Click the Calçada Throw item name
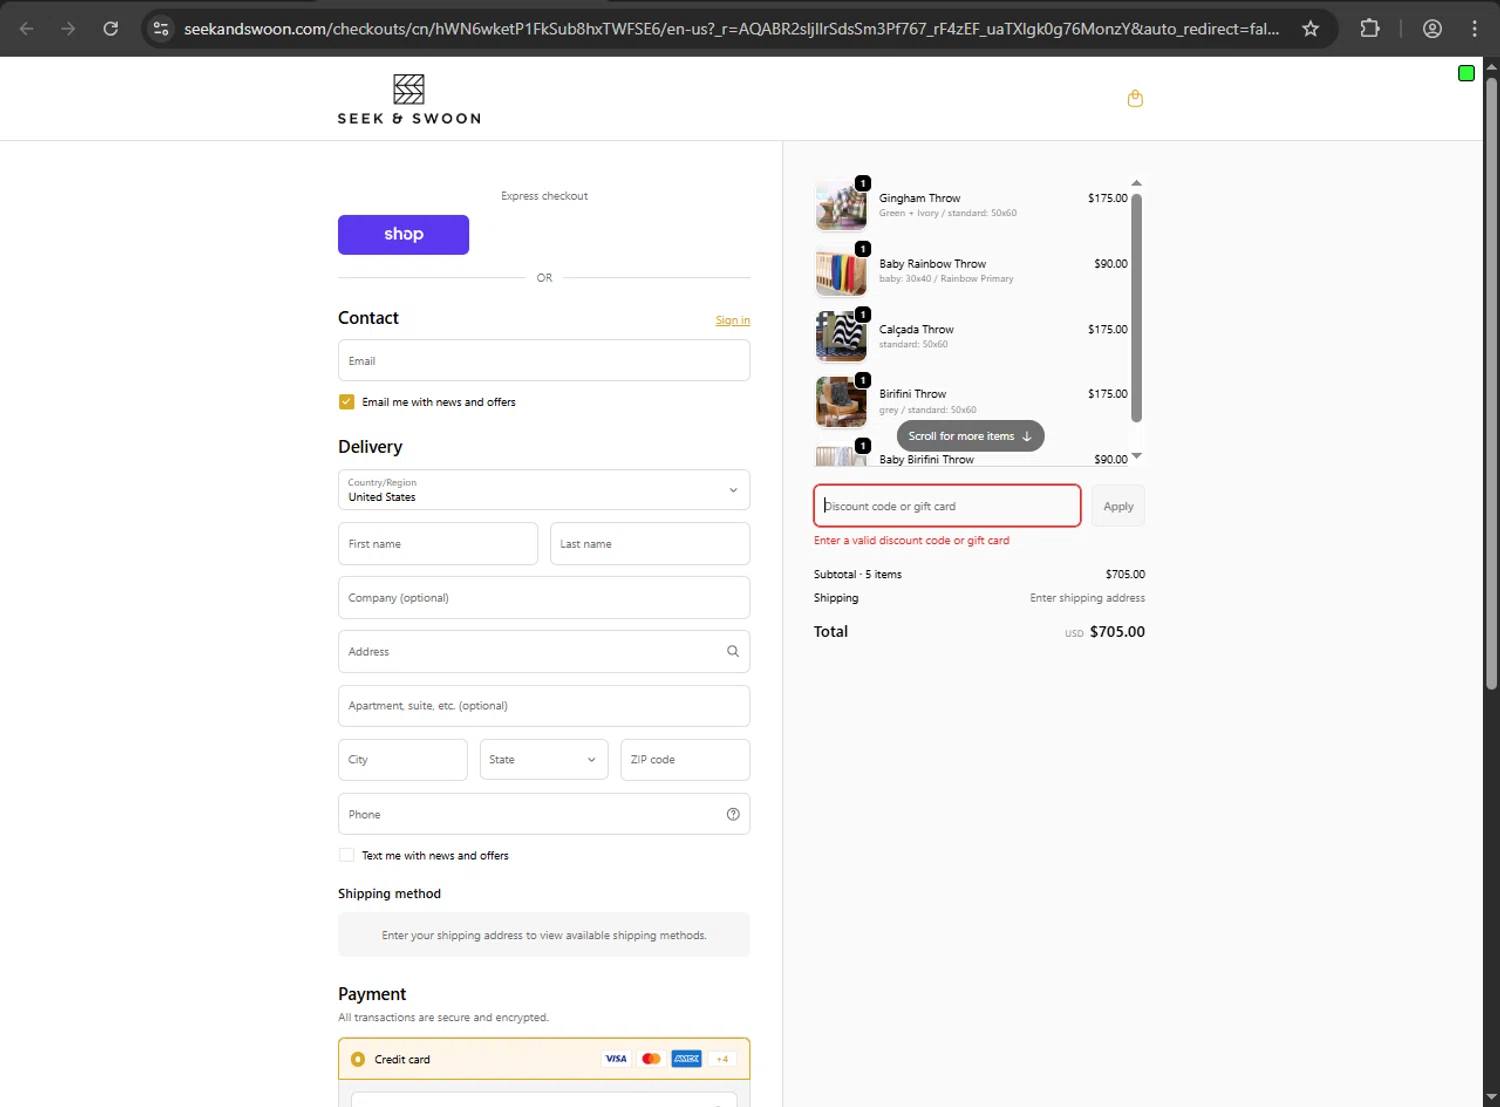Screen dimensions: 1500x1107 tap(916, 329)
